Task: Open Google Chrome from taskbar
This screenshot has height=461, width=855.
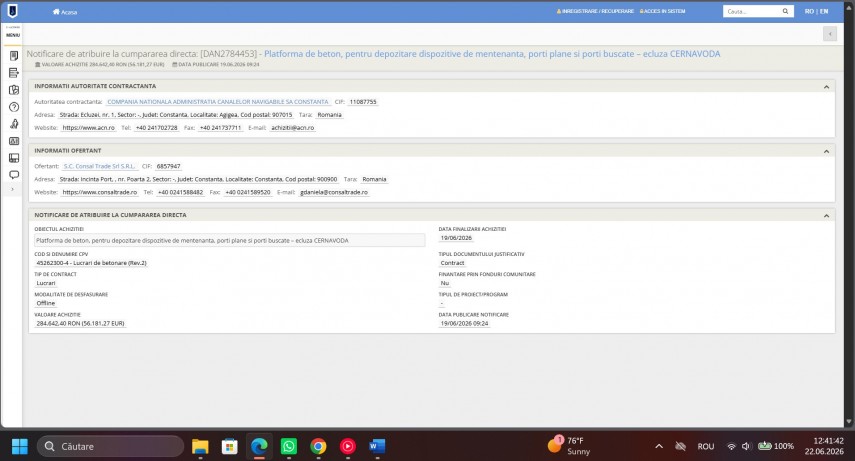Action: pyautogui.click(x=318, y=446)
